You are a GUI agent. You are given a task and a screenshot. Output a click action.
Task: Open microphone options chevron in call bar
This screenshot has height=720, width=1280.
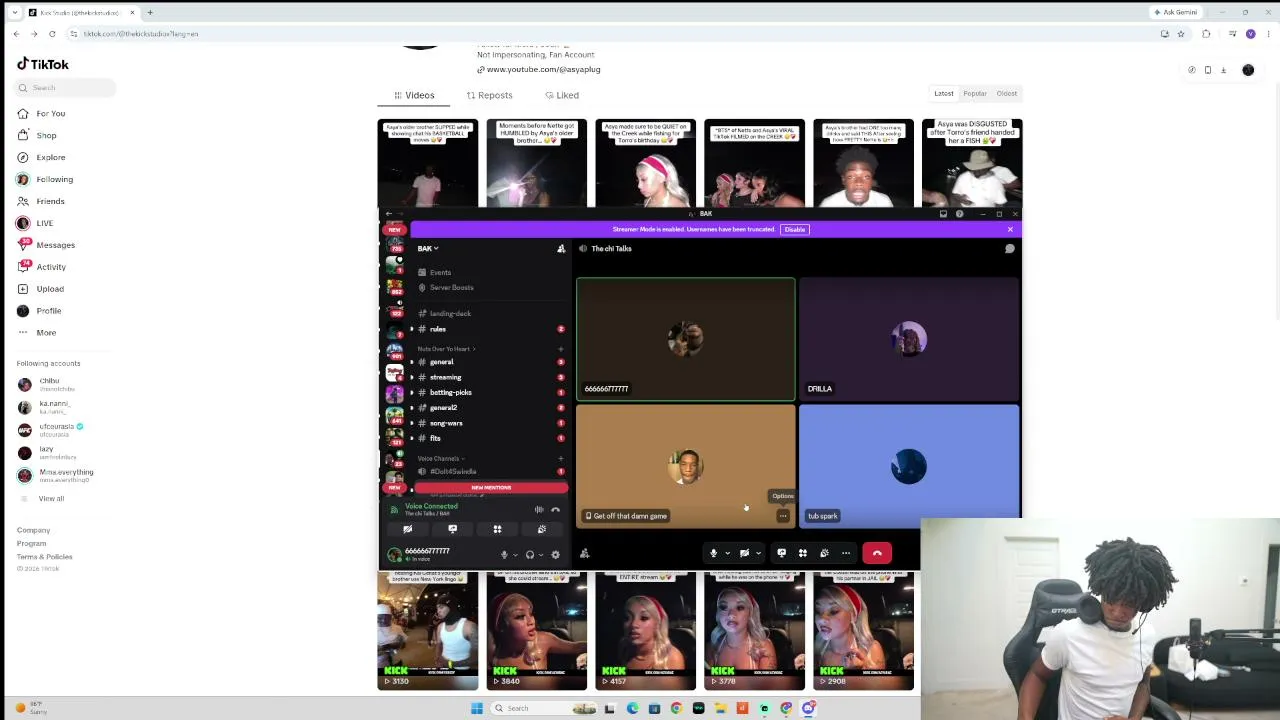click(727, 553)
